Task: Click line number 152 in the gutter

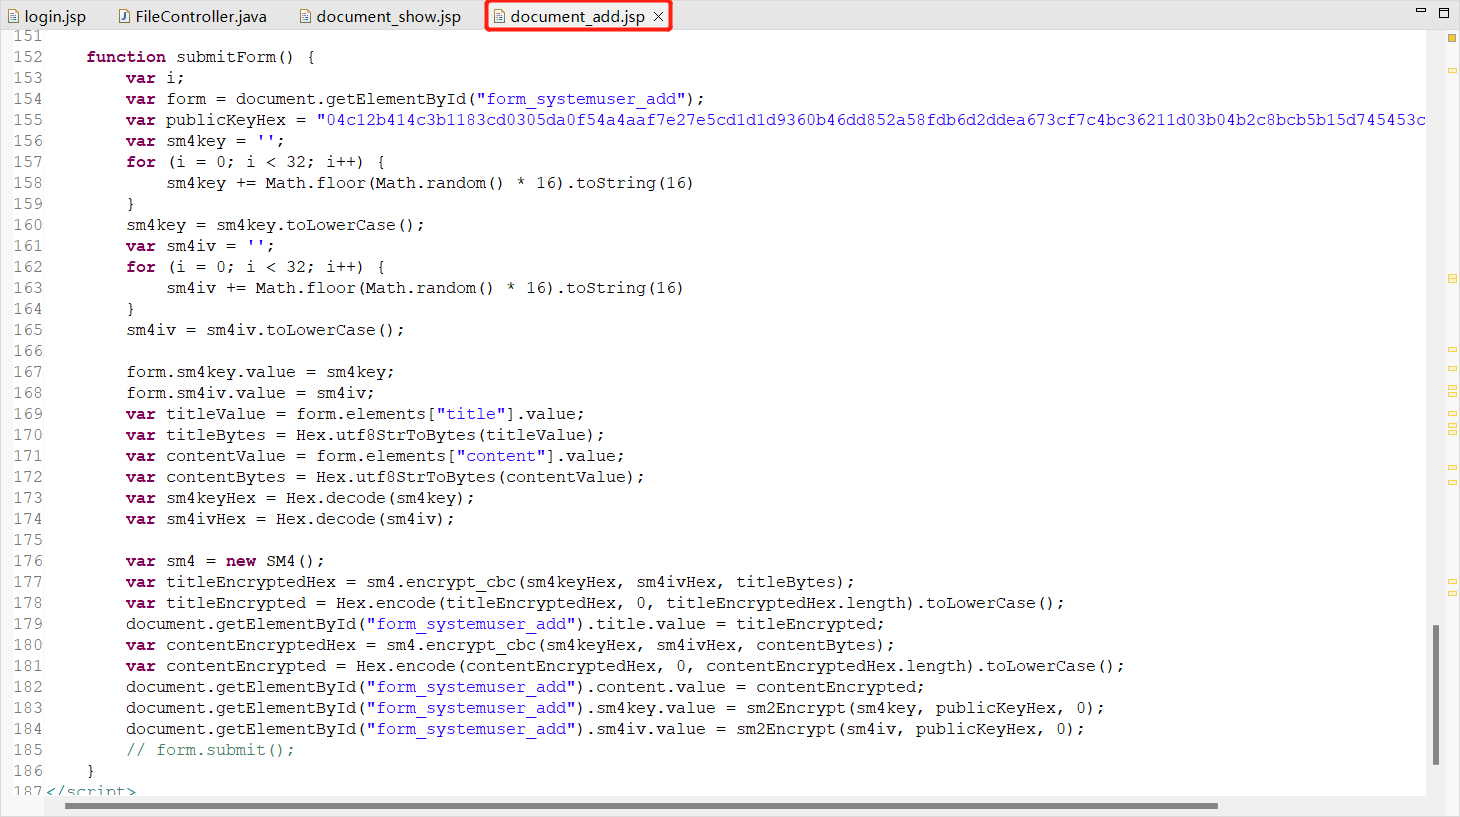Action: pos(28,57)
